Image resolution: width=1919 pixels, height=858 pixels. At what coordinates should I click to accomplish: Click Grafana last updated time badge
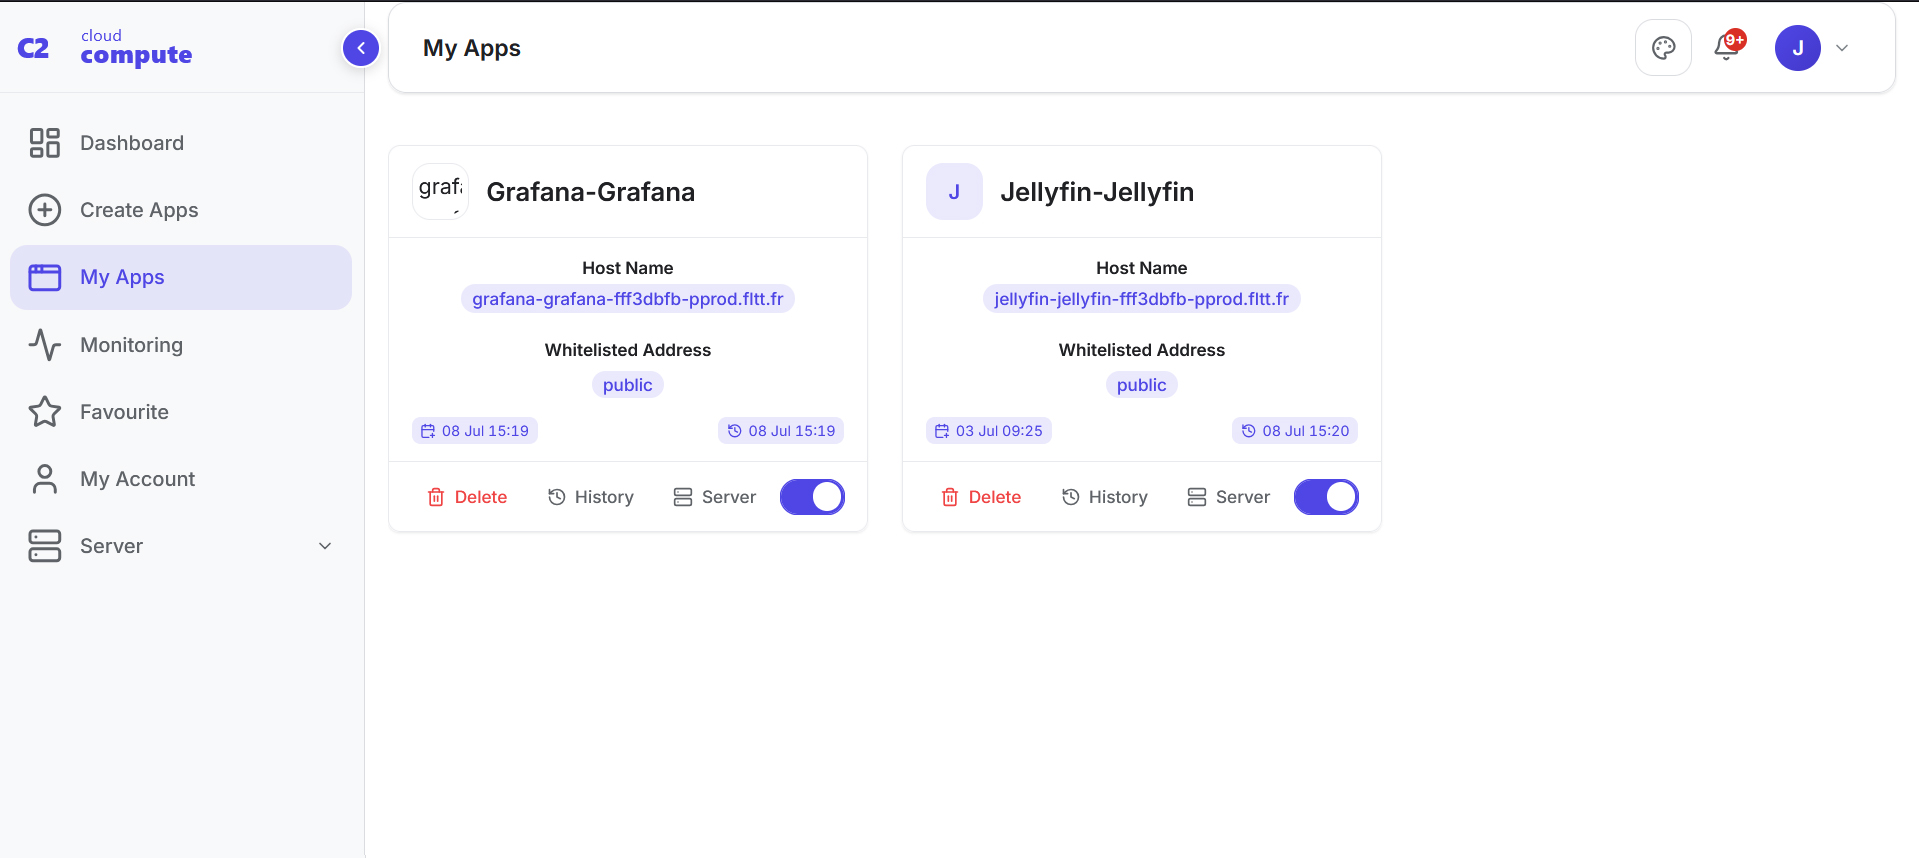(781, 431)
